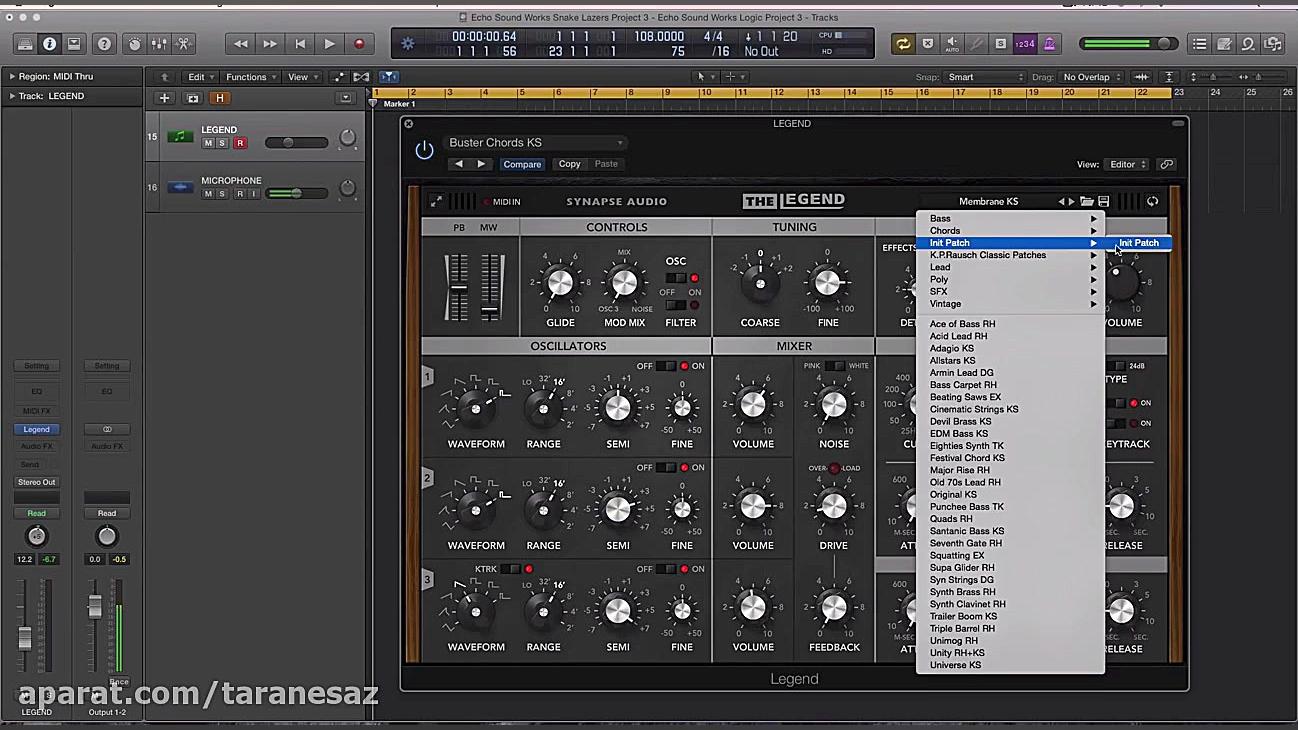
Task: Open the Edit menu in tracks area
Action: [x=200, y=77]
